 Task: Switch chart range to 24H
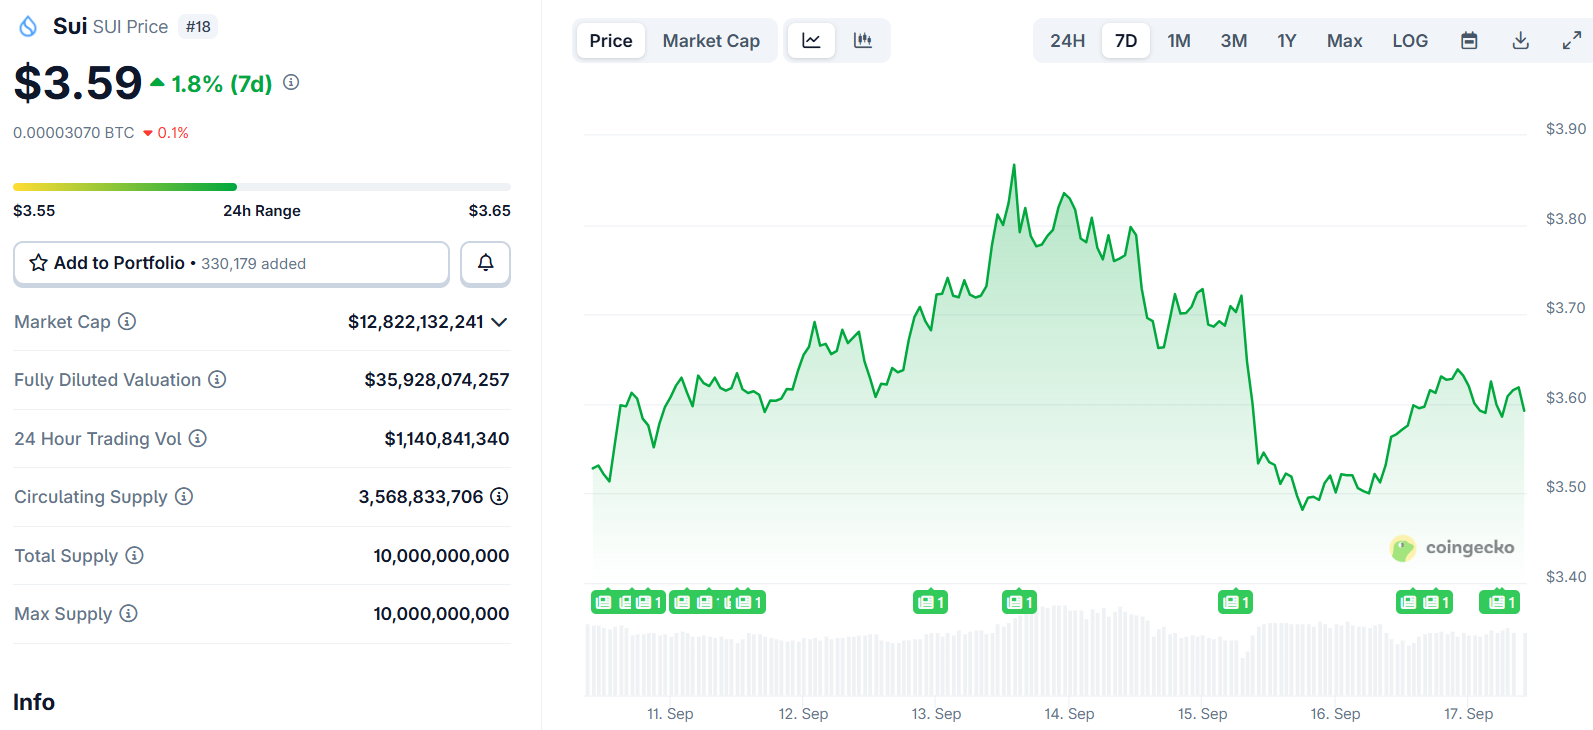(1067, 41)
